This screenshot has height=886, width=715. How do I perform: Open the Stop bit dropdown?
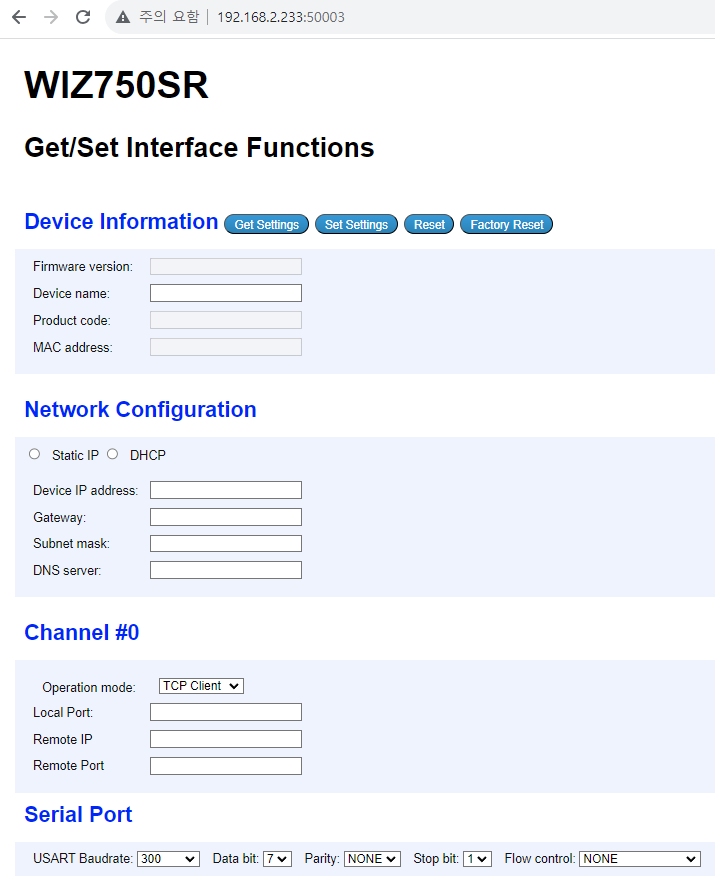[477, 858]
